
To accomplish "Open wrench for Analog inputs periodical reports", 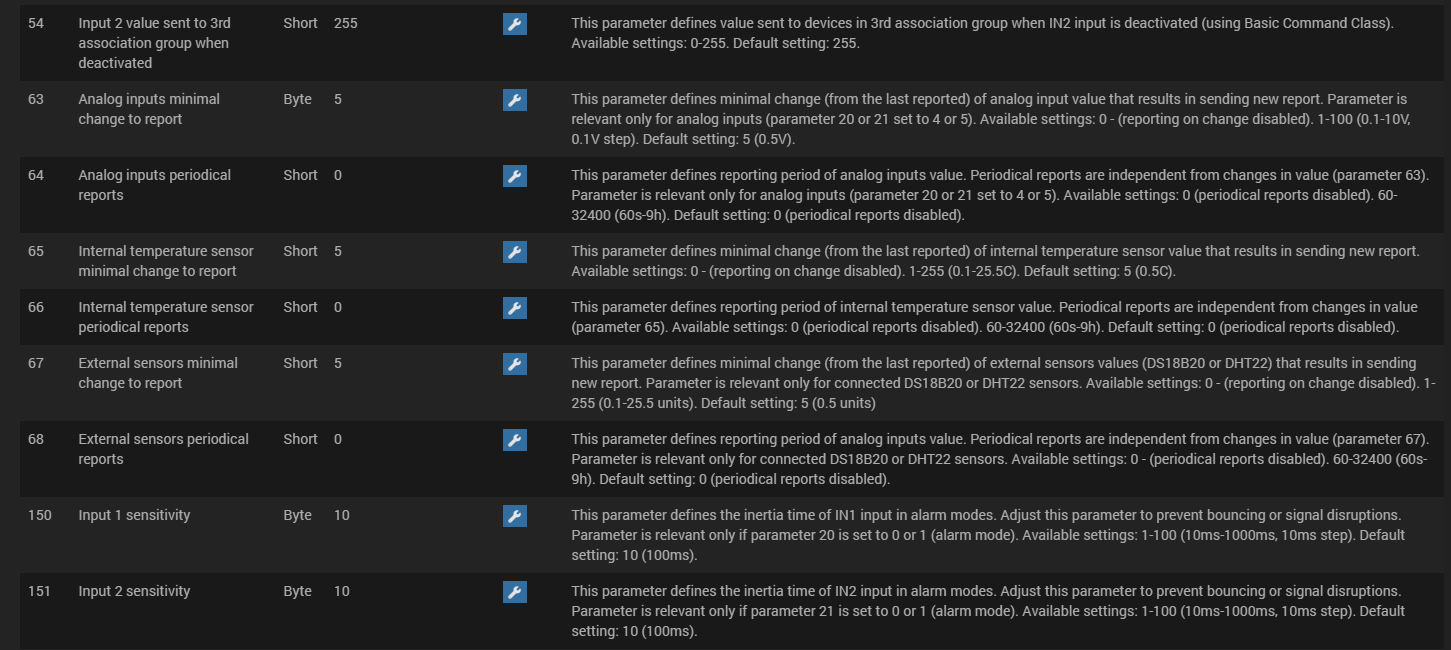I will 514,176.
